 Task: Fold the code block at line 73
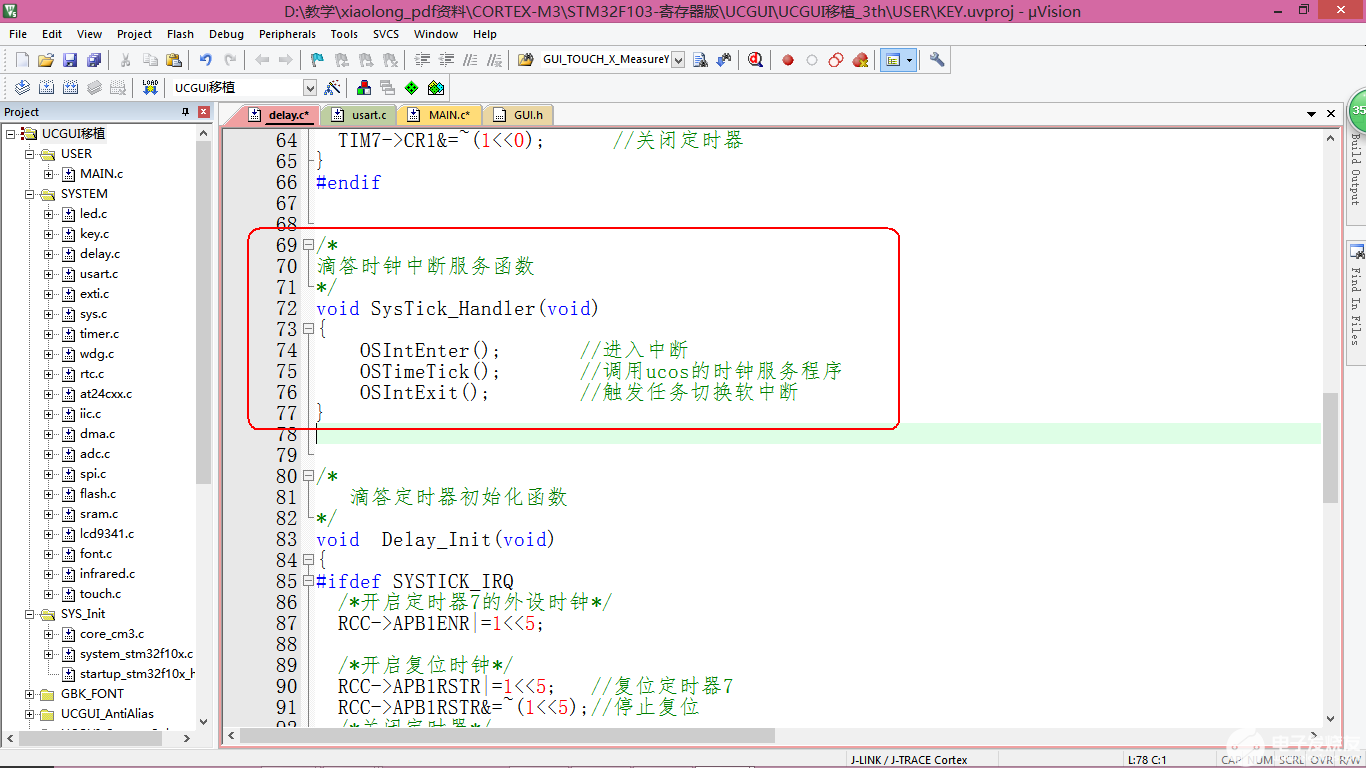click(x=308, y=329)
